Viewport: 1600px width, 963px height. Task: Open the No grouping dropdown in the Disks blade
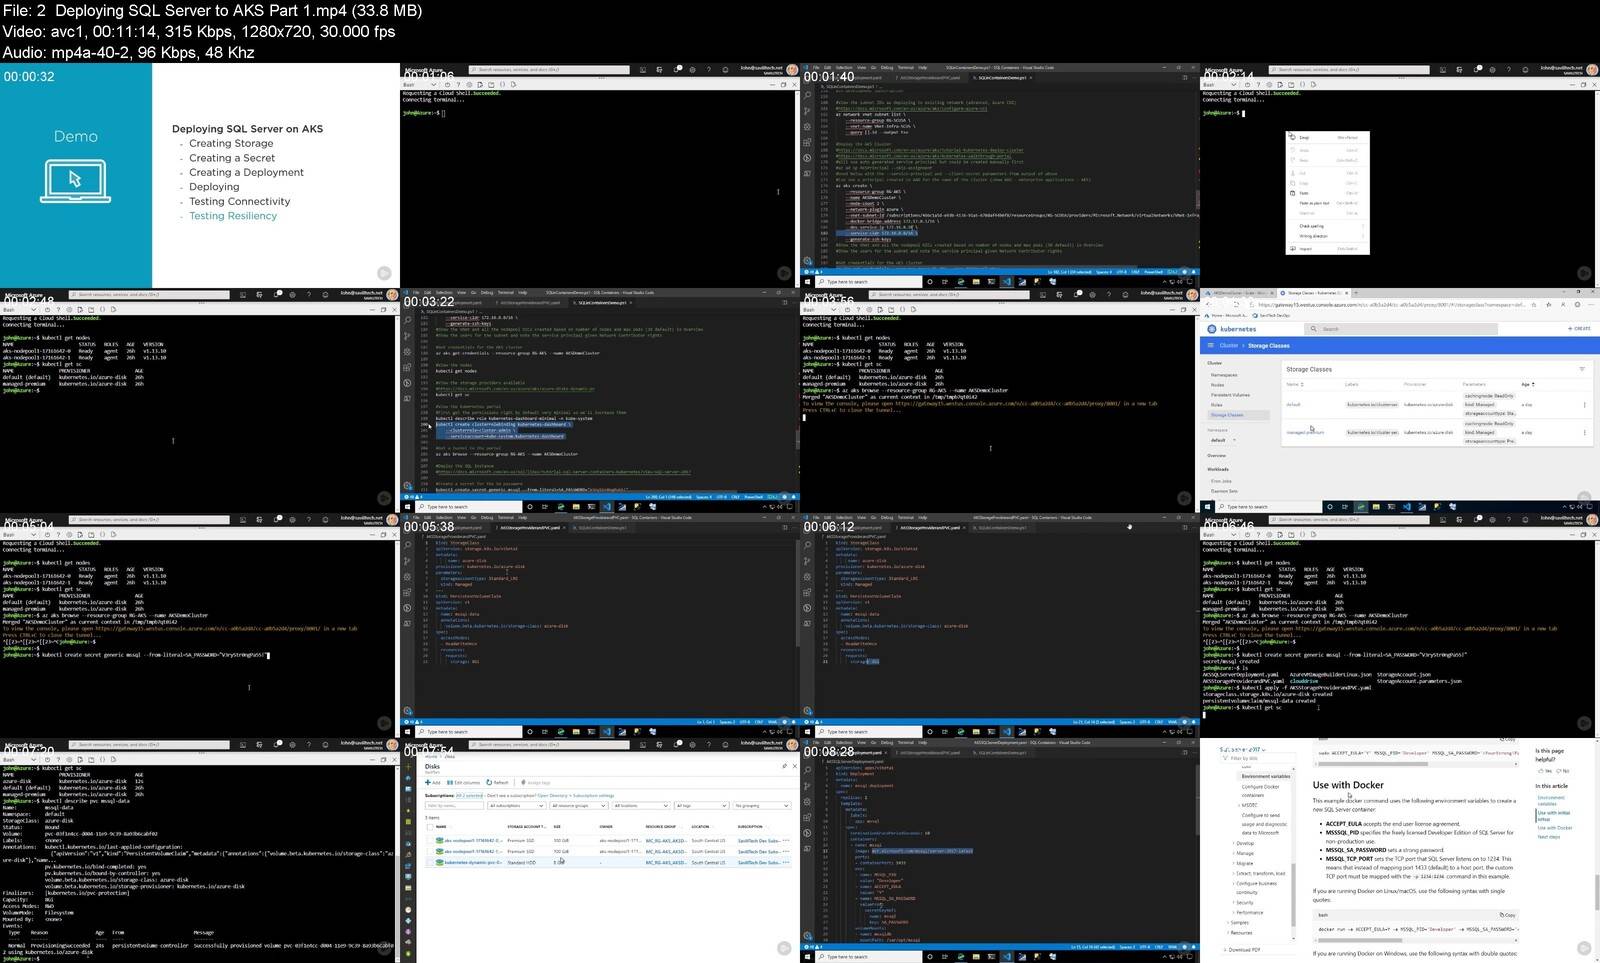pos(762,805)
